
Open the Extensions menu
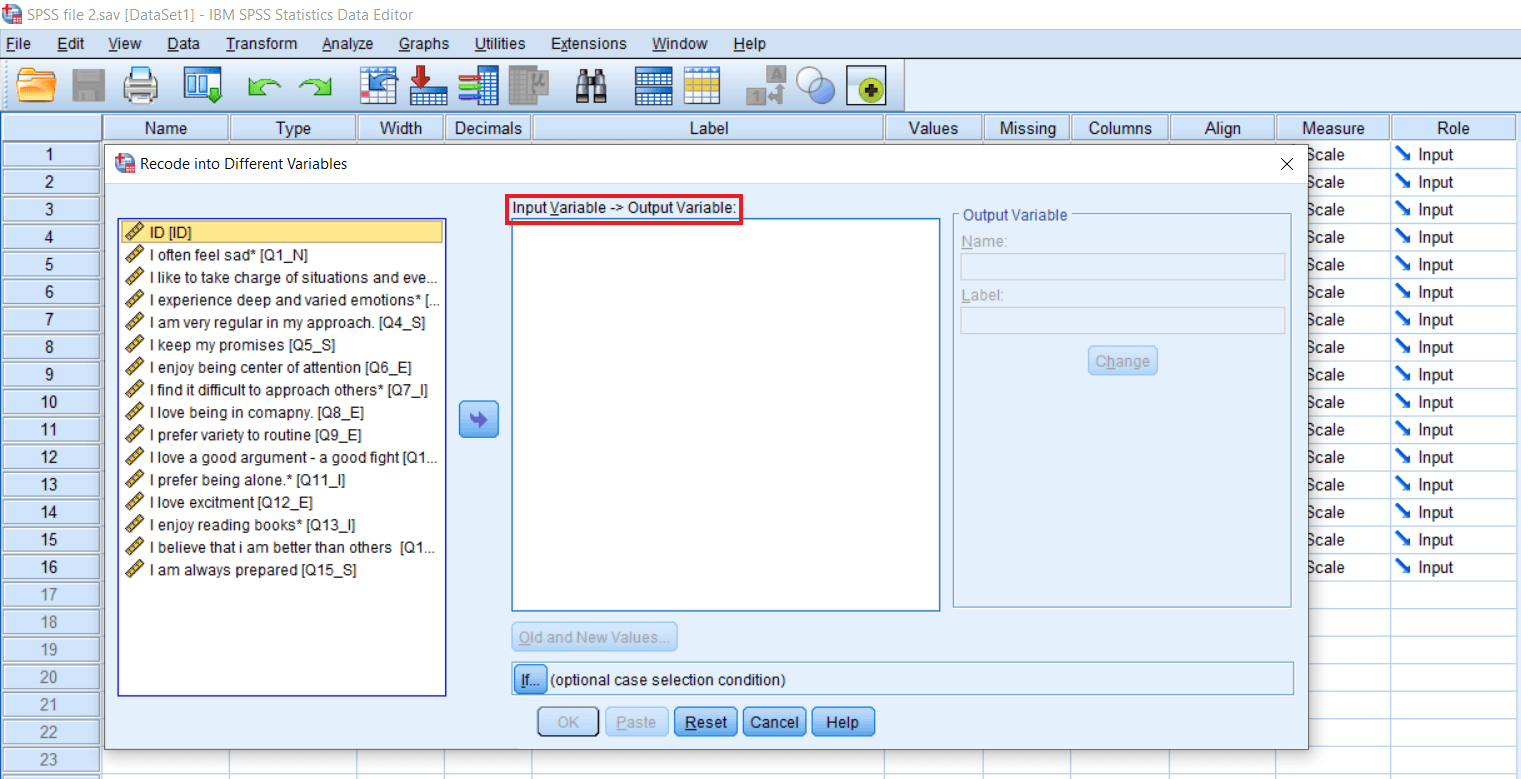click(589, 44)
